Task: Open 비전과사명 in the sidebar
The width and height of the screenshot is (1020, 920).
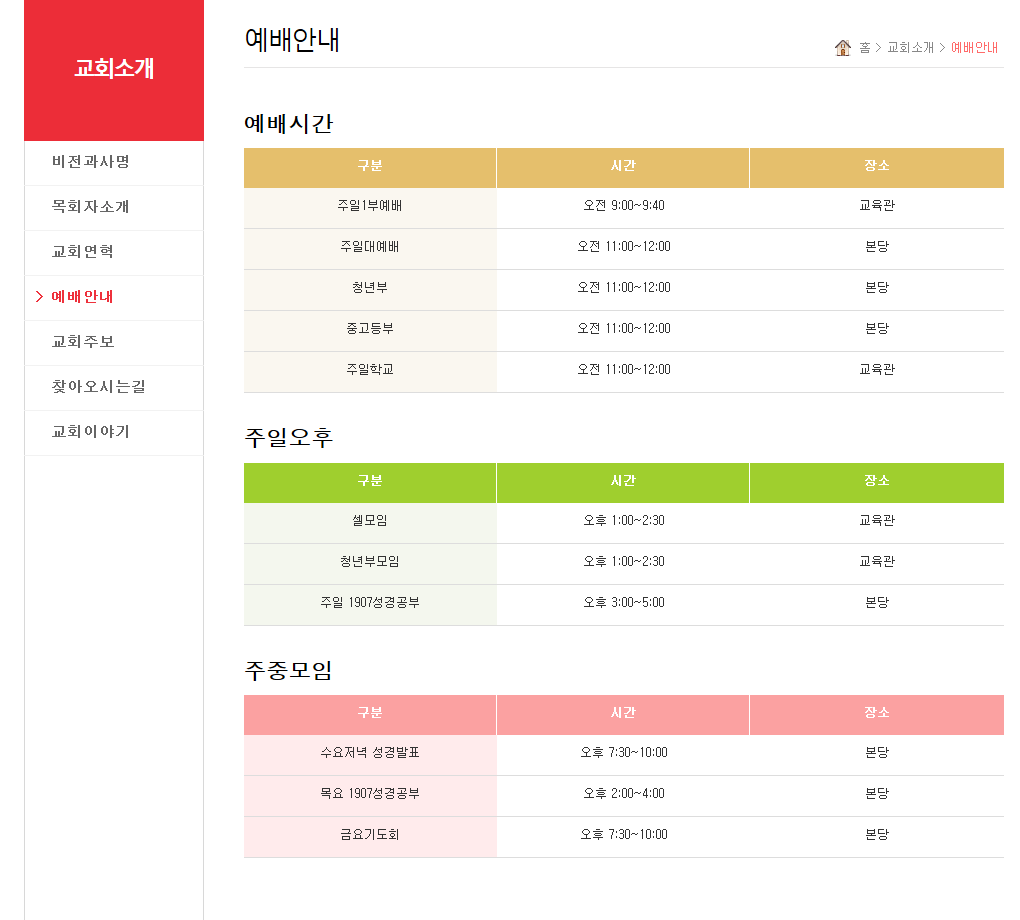Action: (x=91, y=162)
